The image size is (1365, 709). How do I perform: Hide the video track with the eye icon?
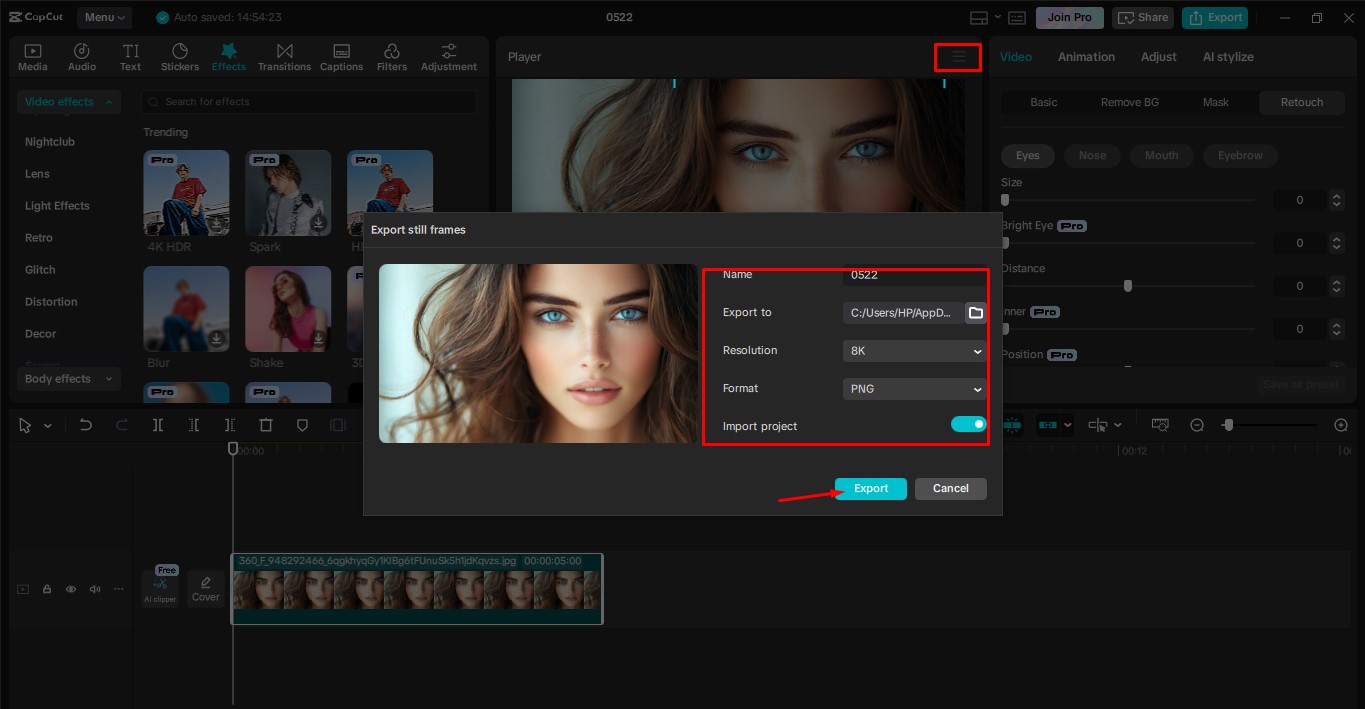tap(70, 589)
